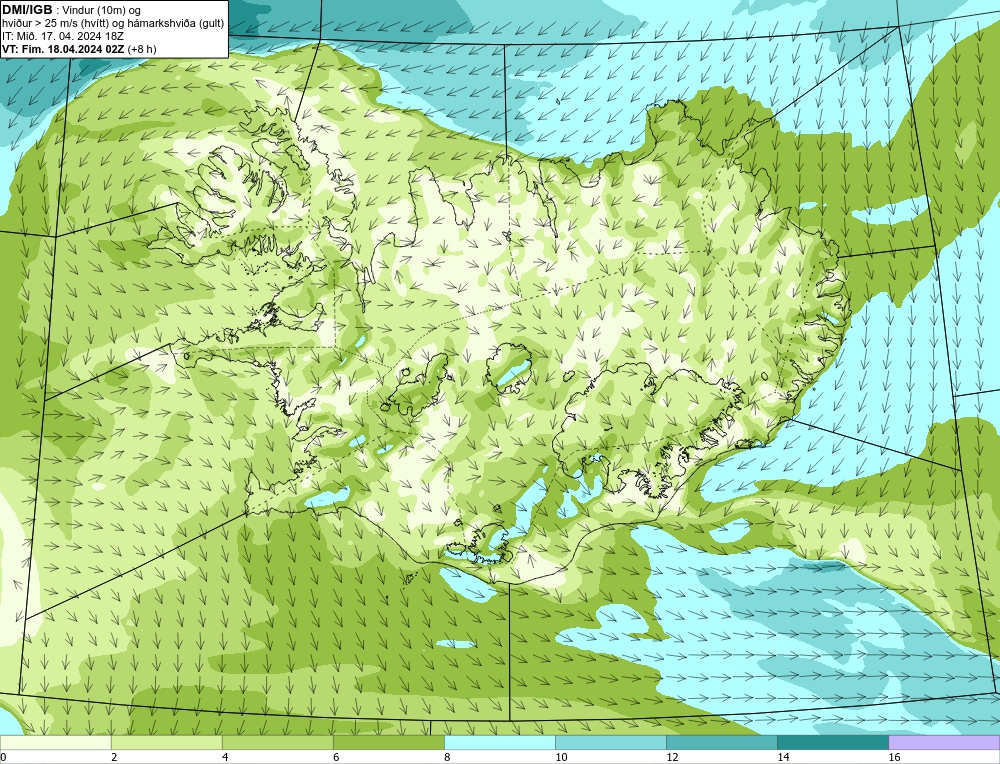
Task: Click the medium green 4–6 m/s legend swatch
Action: (277, 742)
